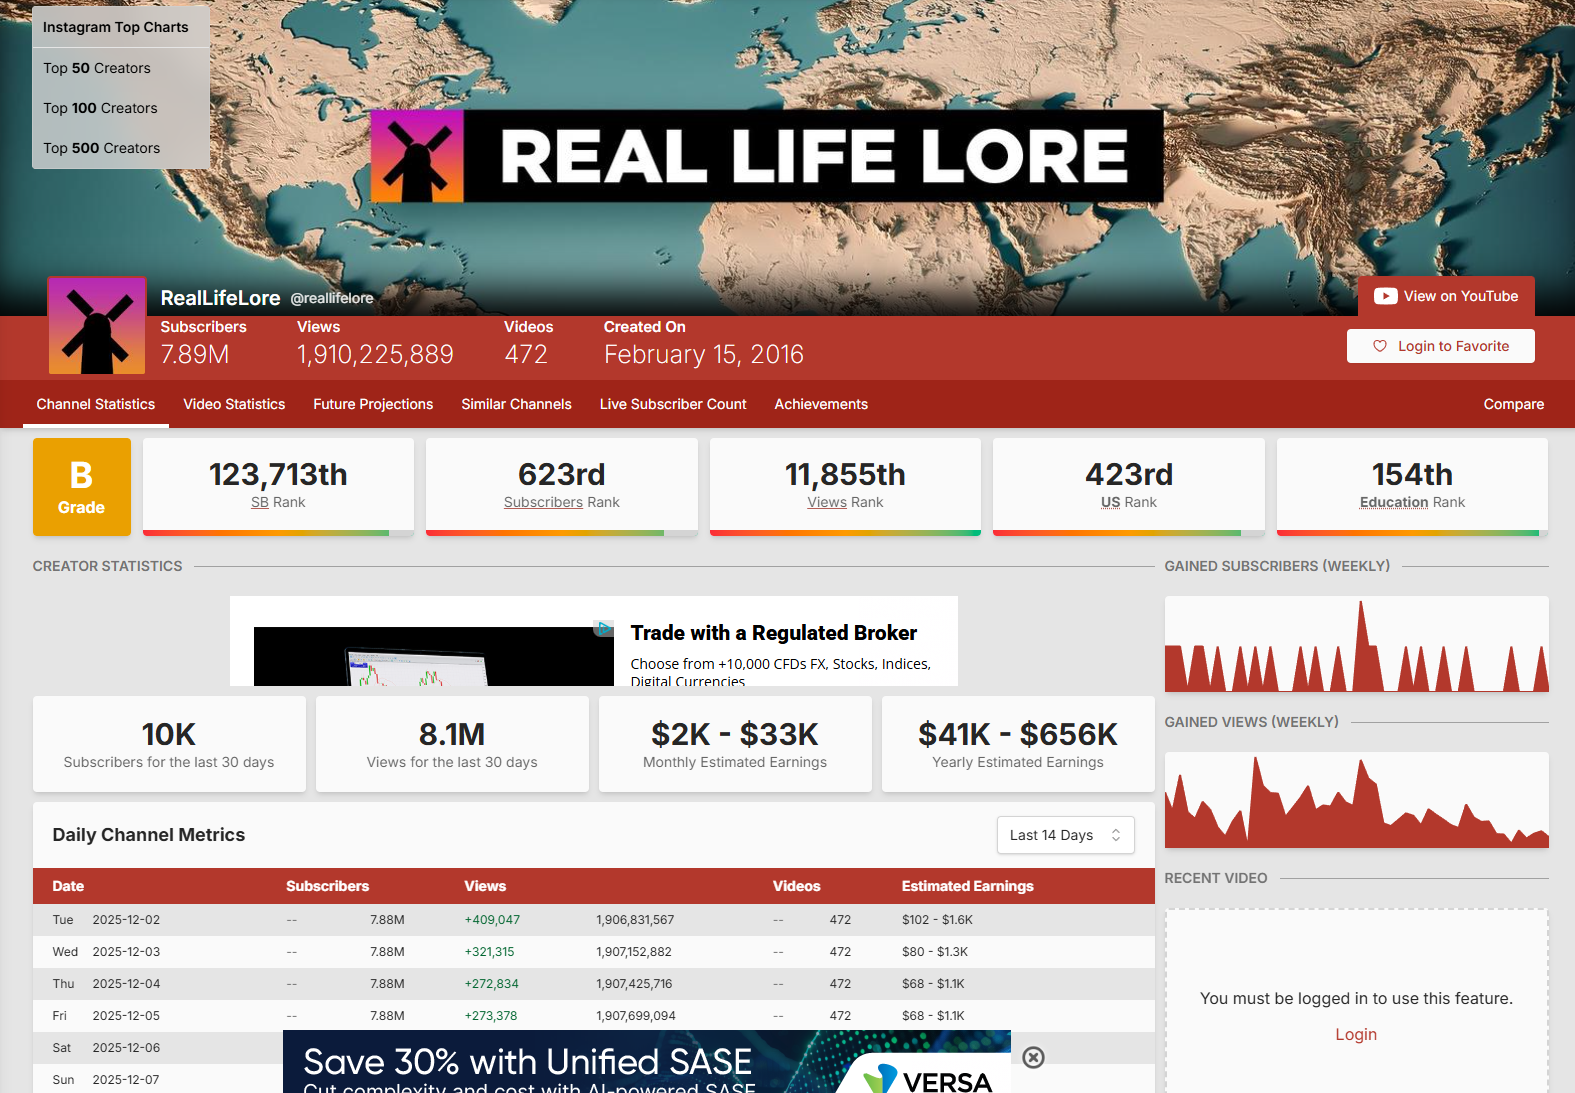Screen dimensions: 1575x1093
Task: Click the Gained Subscribers weekly chart
Action: [x=1356, y=644]
